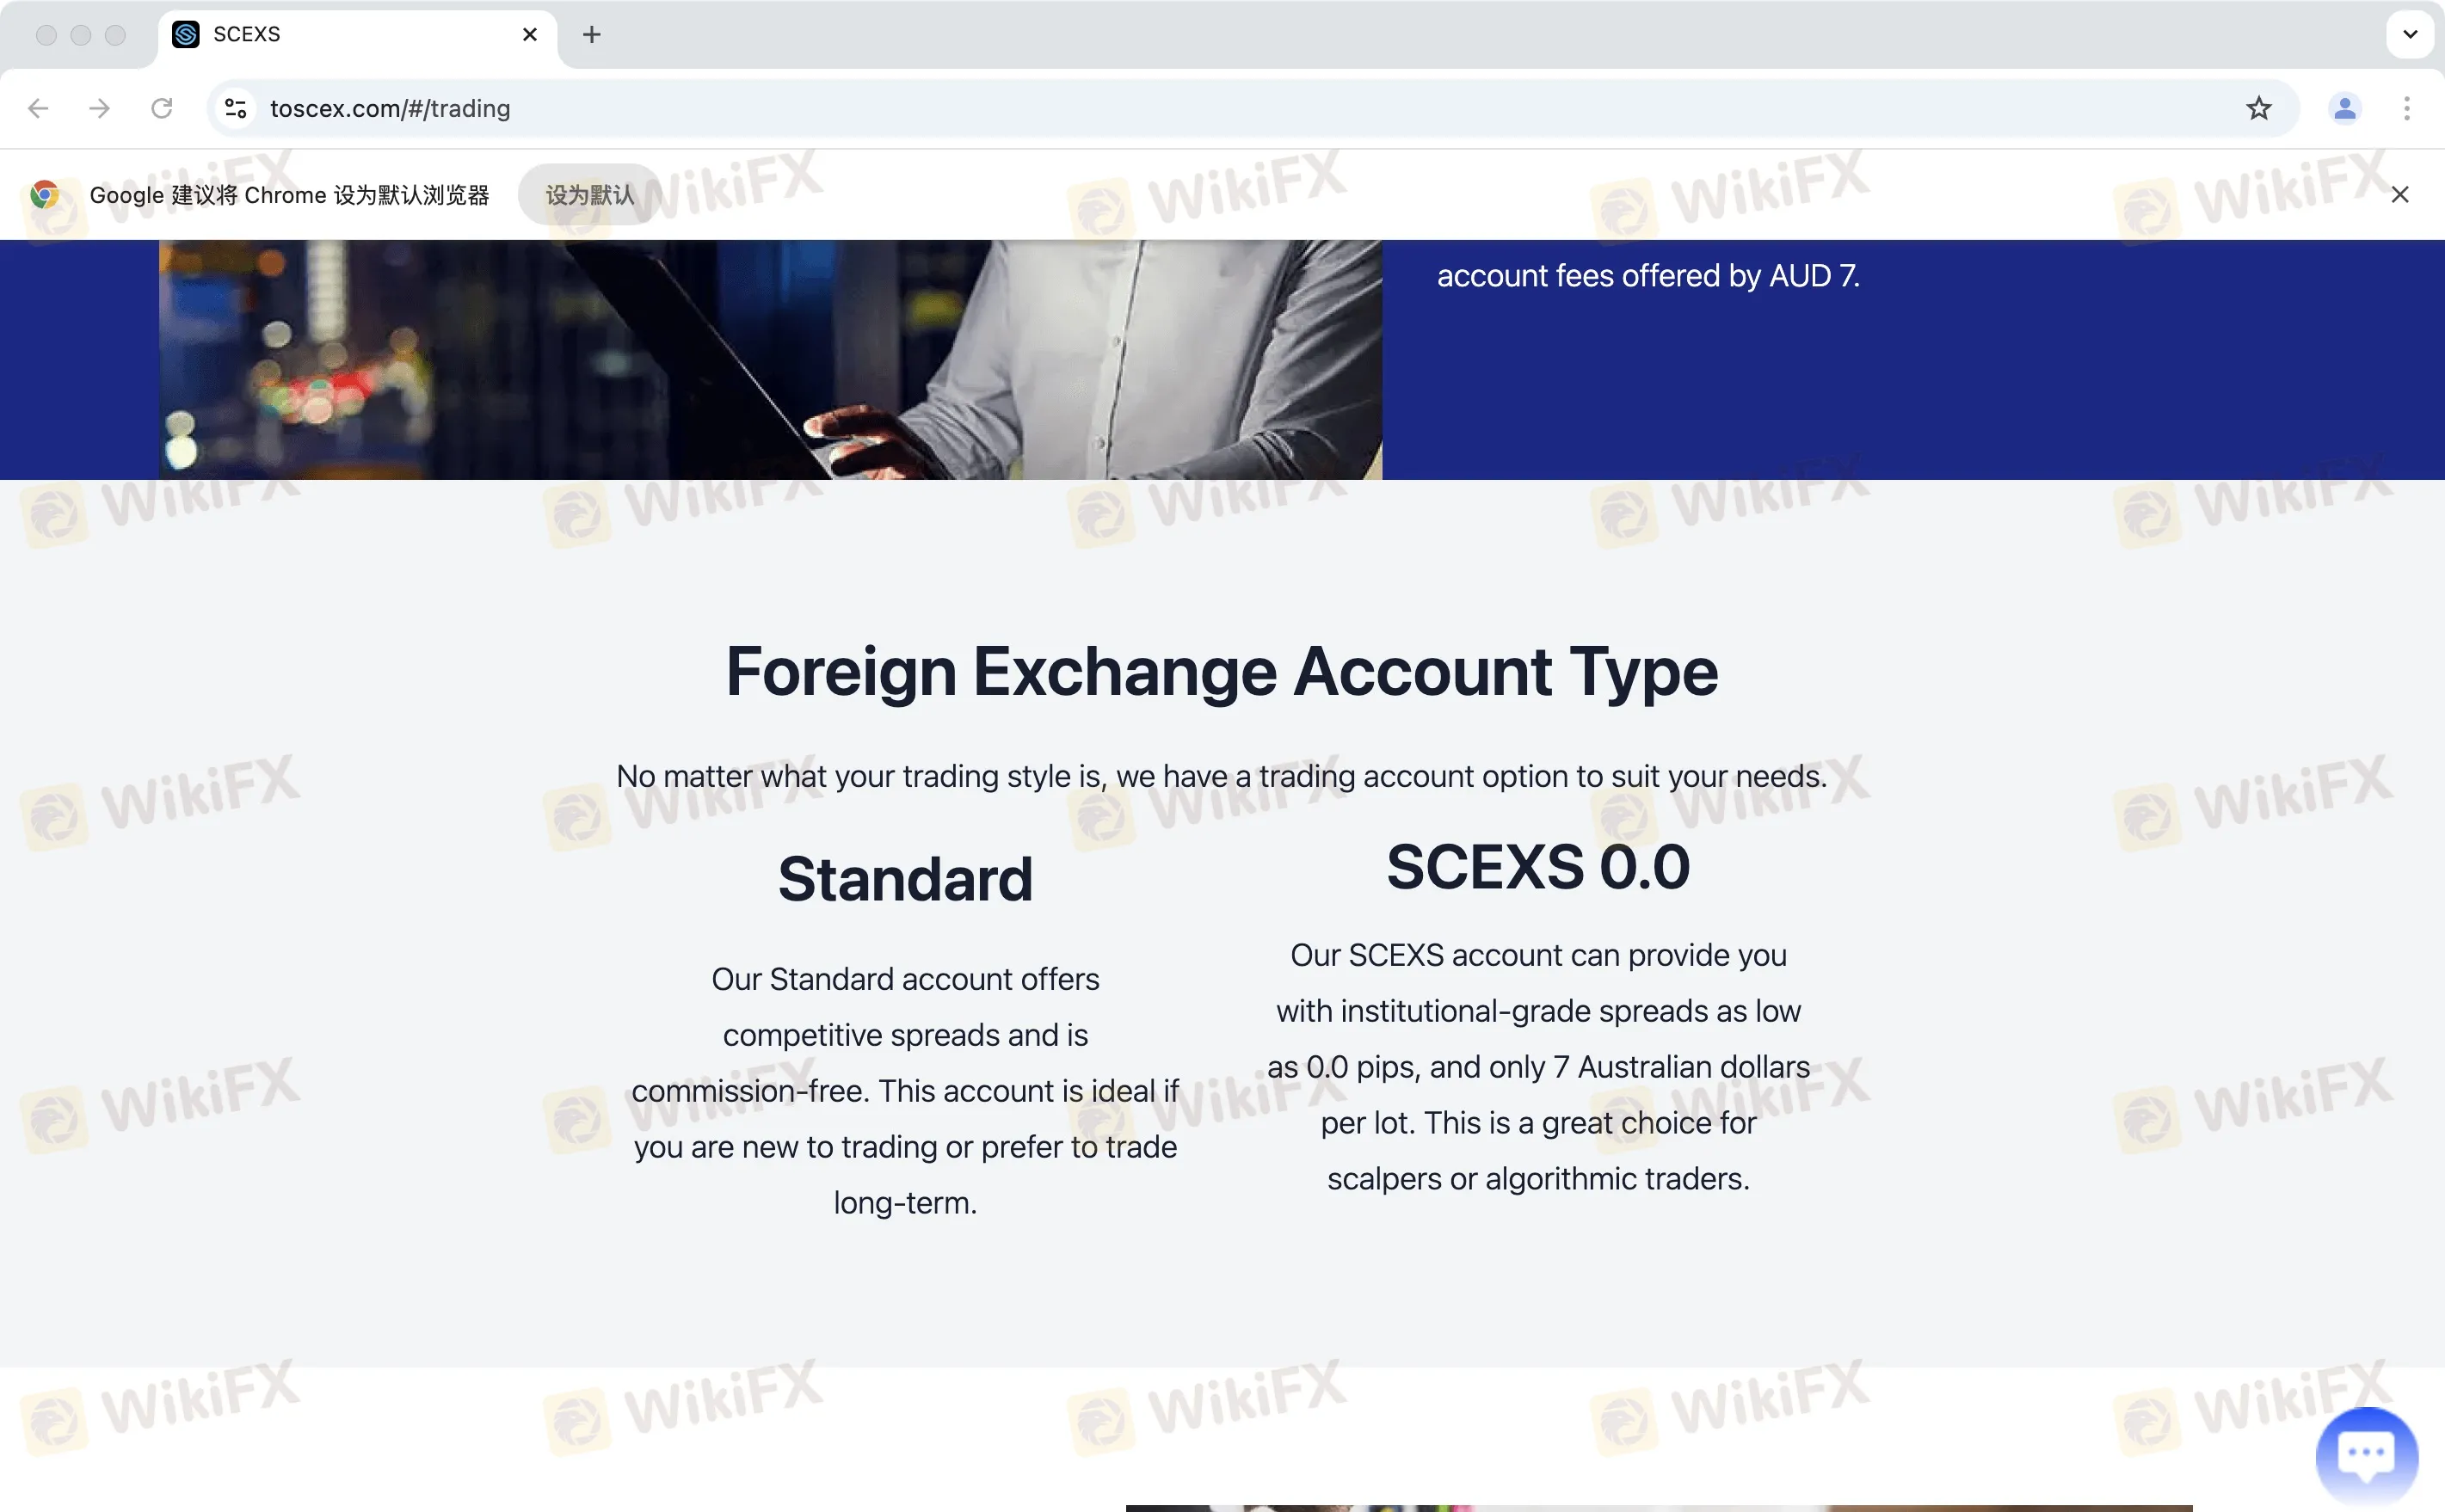This screenshot has width=2445, height=1512.
Task: Click the trader laptop banner image
Action: (770, 359)
